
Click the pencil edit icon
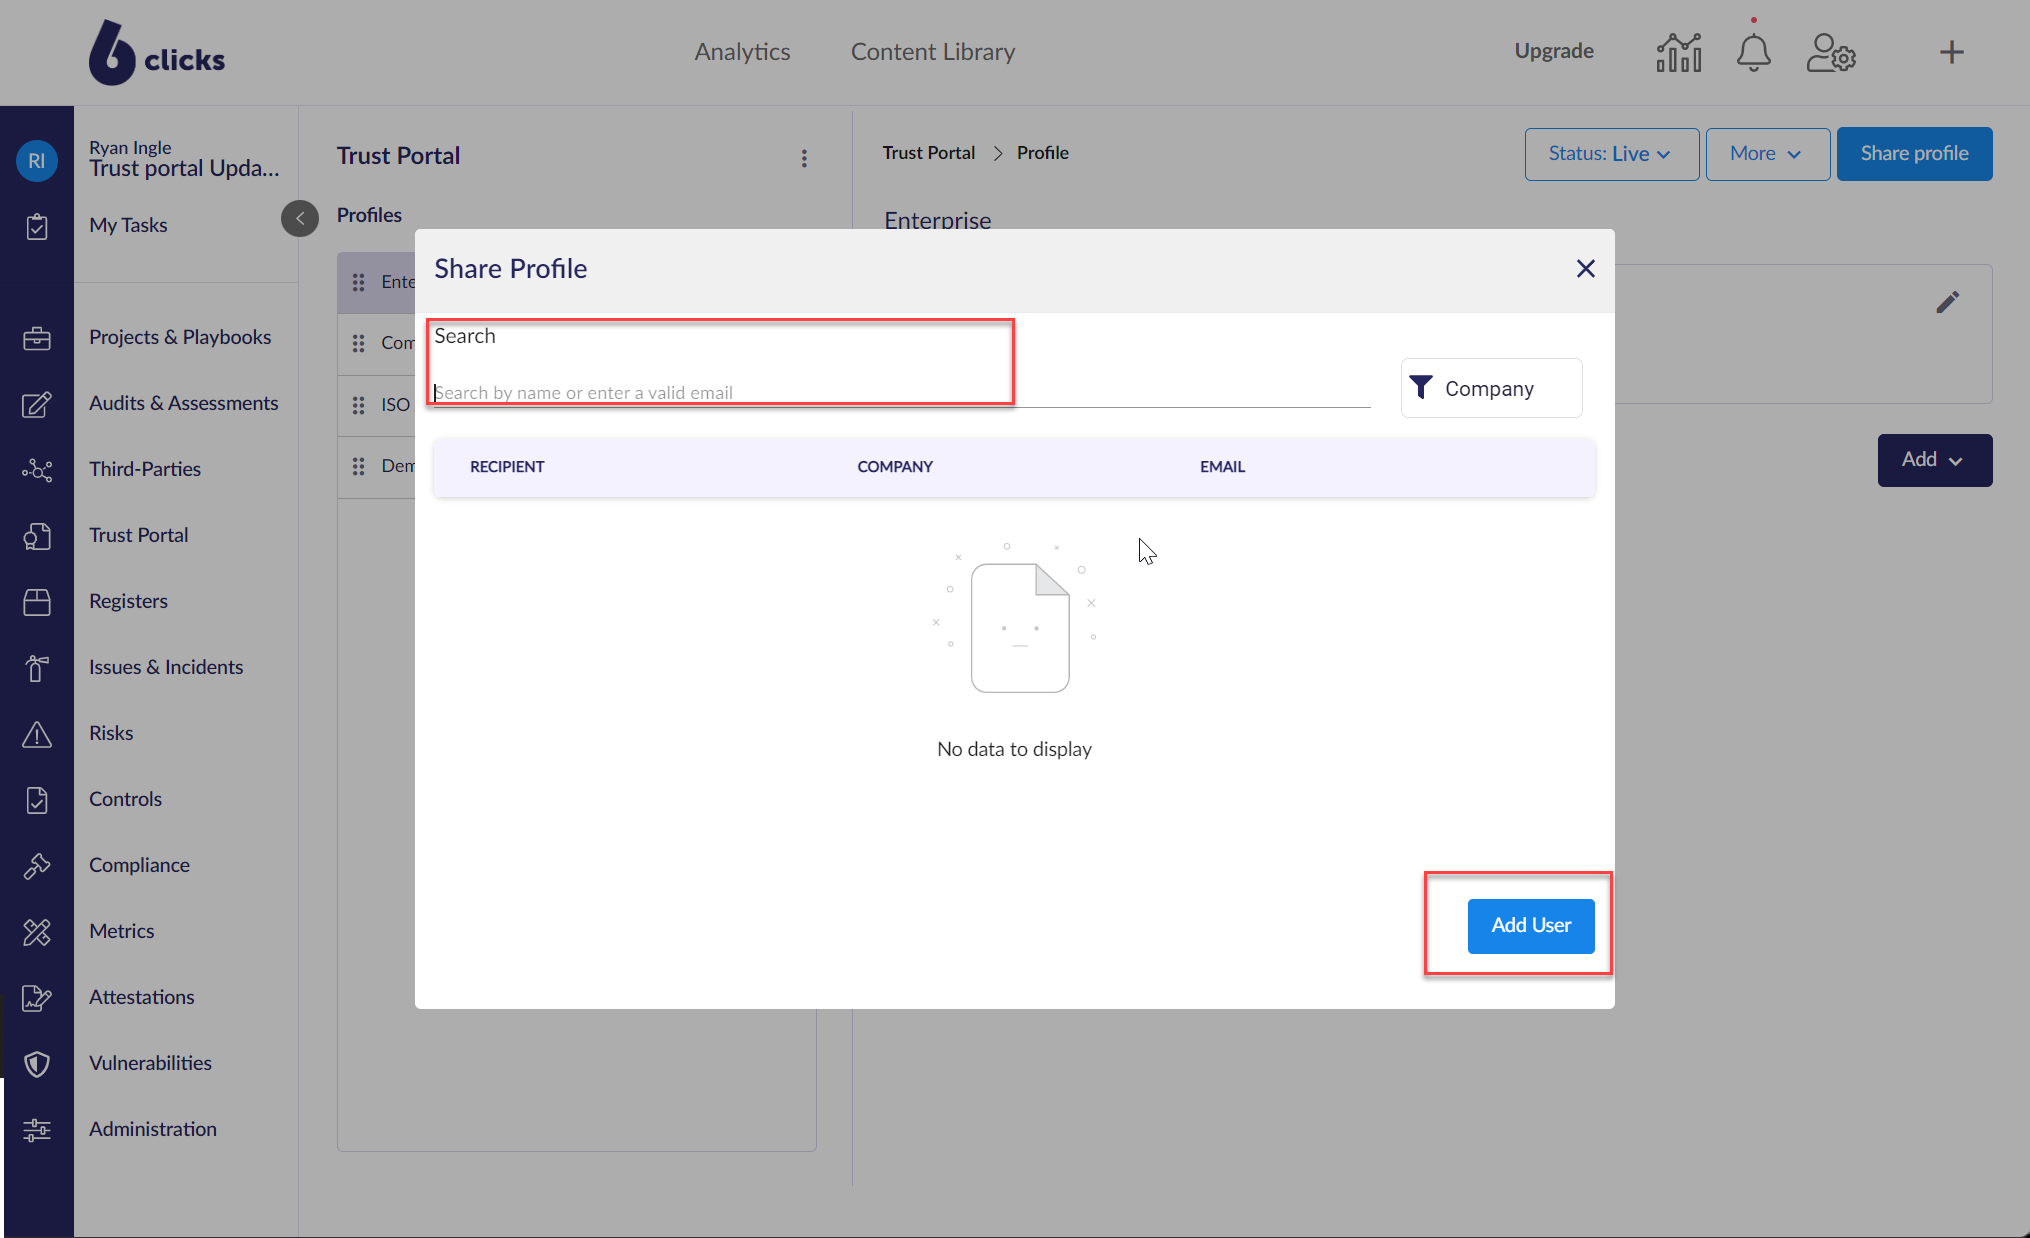(1947, 302)
